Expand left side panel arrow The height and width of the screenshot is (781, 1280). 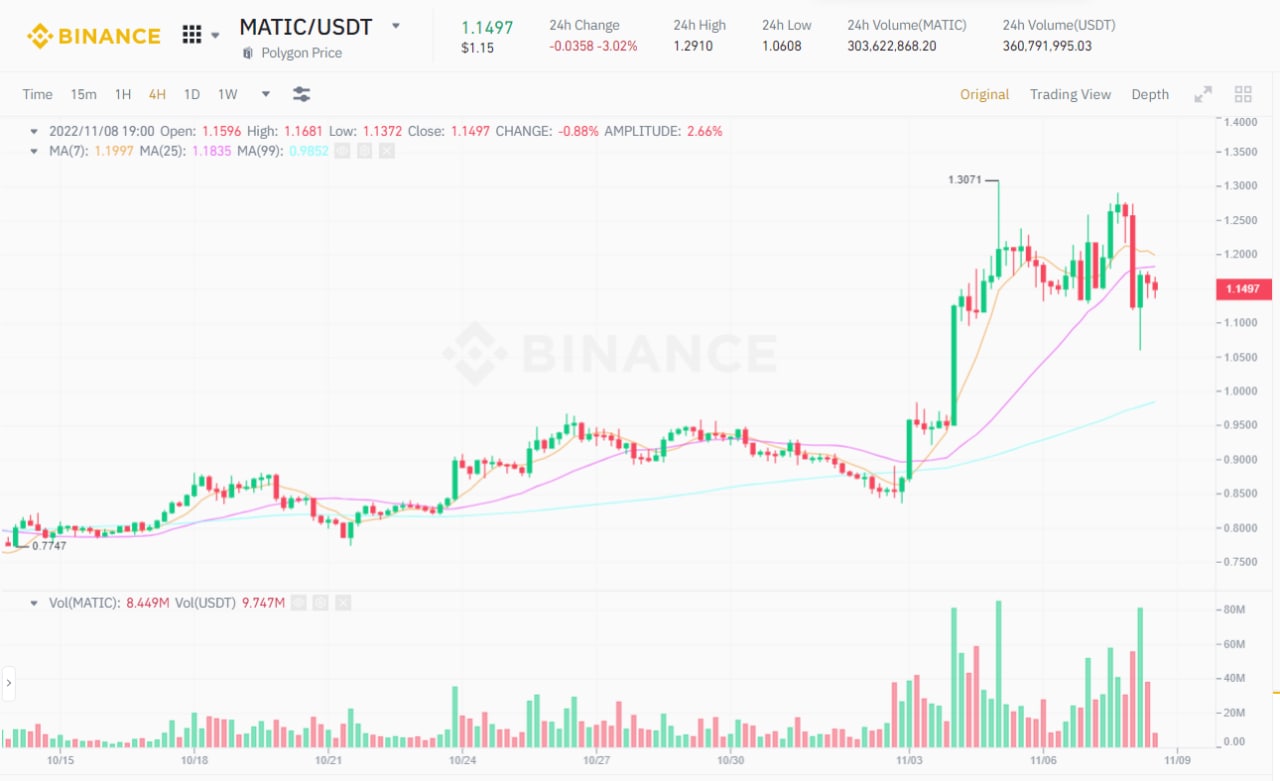8,683
